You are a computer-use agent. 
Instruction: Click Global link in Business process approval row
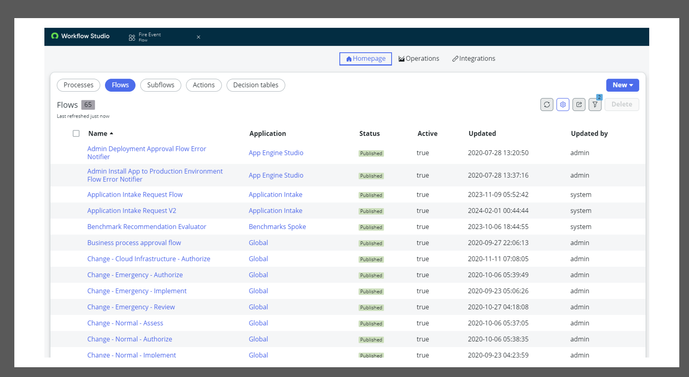point(258,243)
